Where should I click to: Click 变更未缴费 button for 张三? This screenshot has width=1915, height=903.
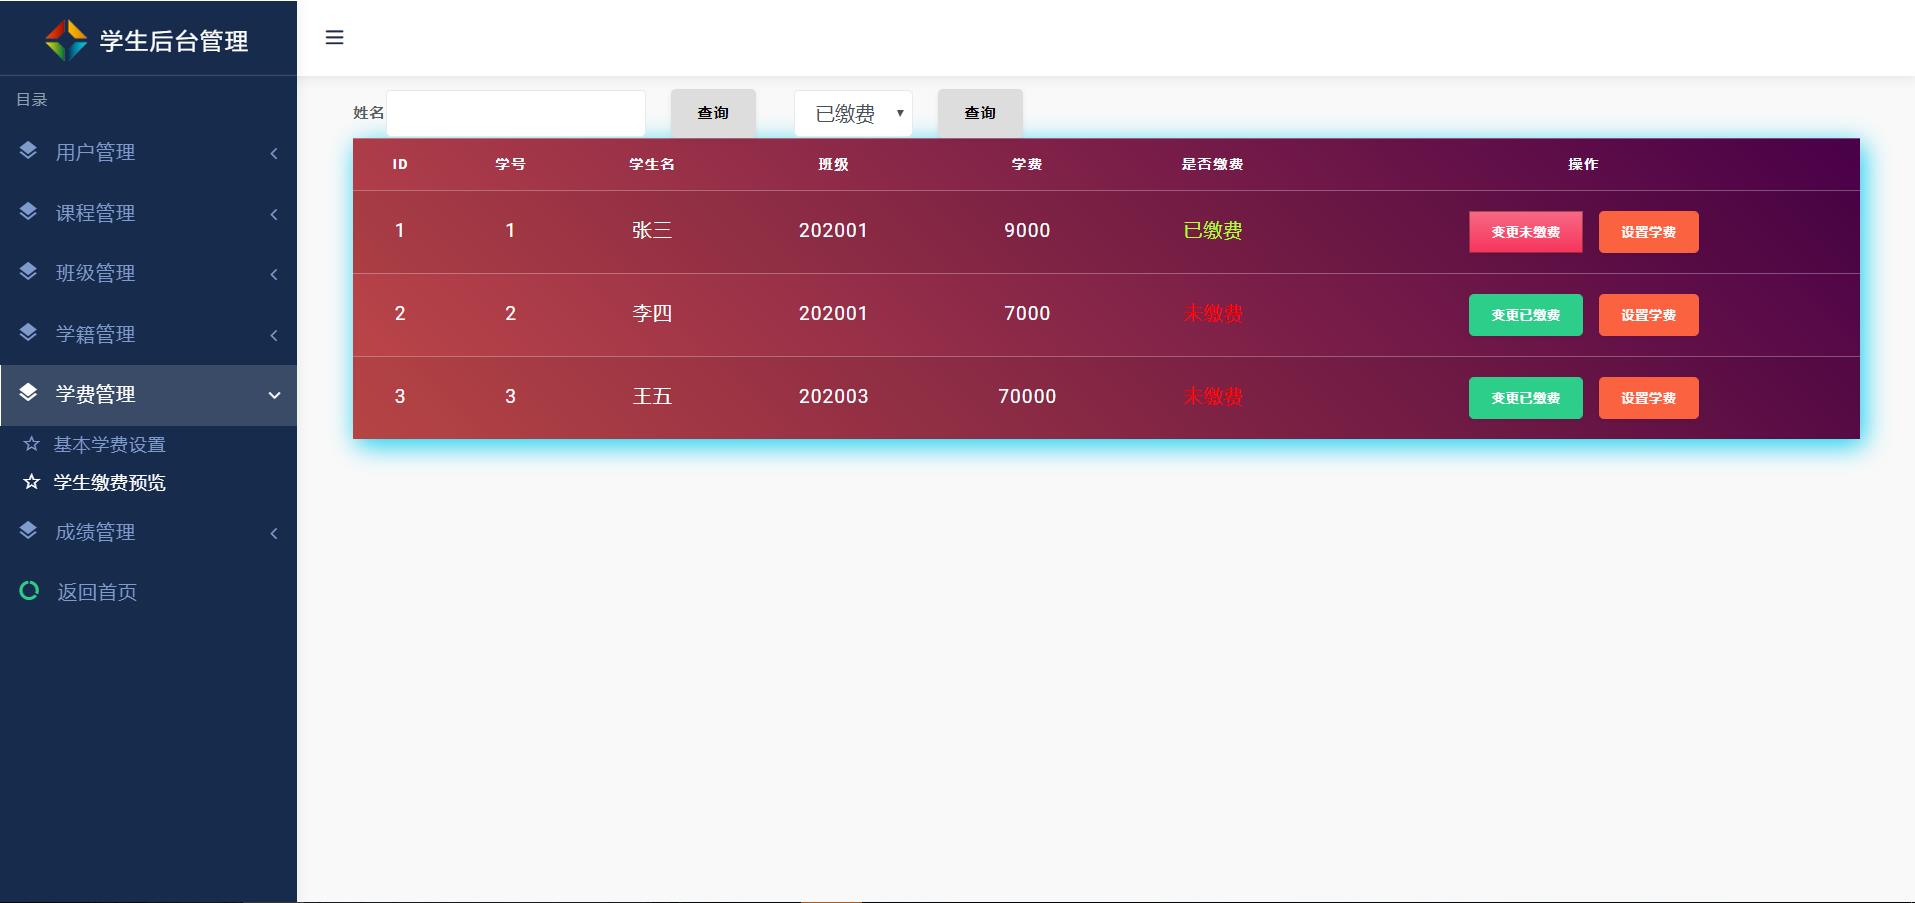pos(1525,232)
